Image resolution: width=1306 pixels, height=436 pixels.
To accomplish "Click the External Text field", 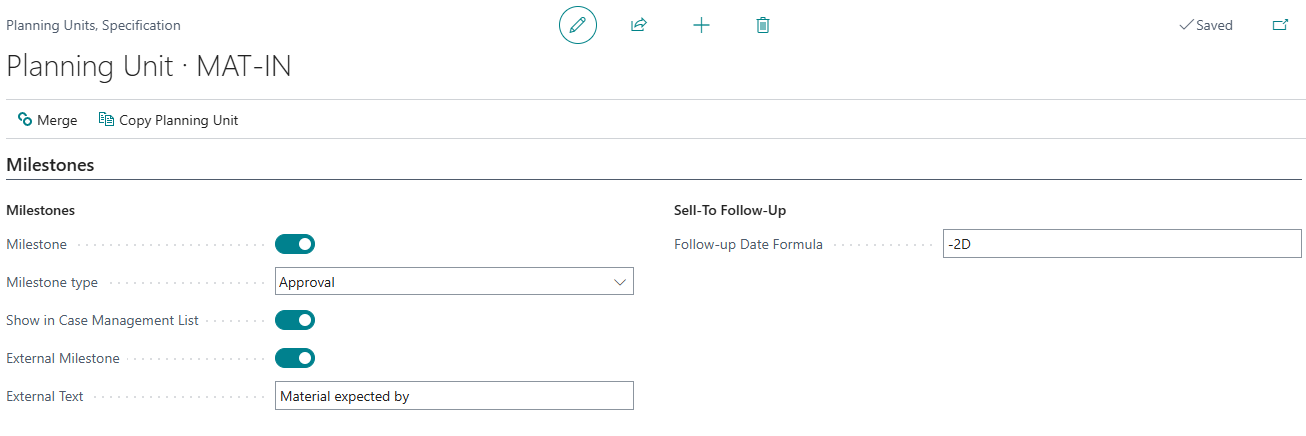I will 454,396.
